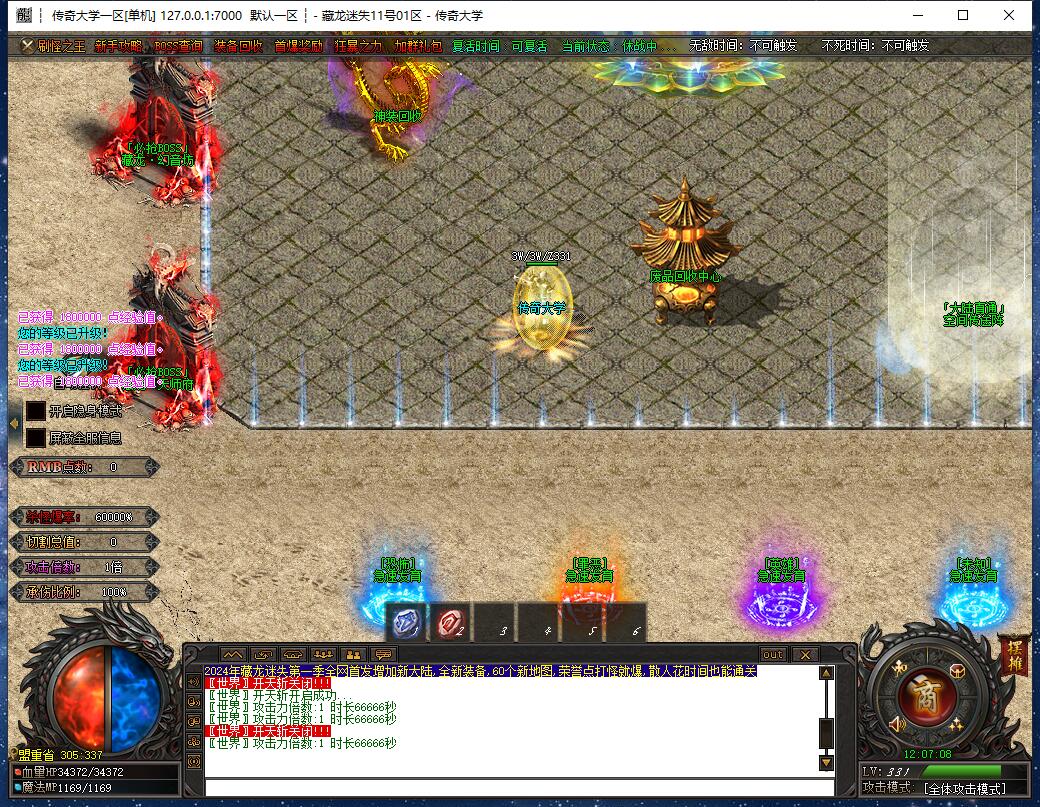The image size is (1040, 807).
Task: Close the chat panel with X button
Action: (805, 654)
